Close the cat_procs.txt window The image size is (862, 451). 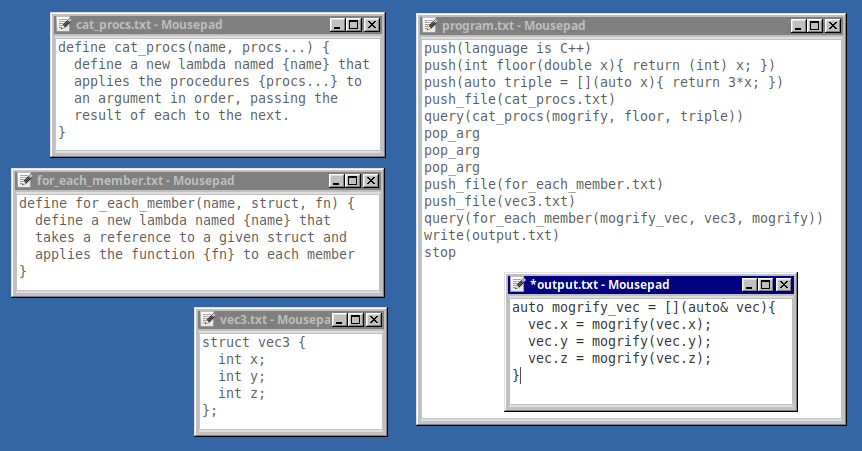[372, 25]
